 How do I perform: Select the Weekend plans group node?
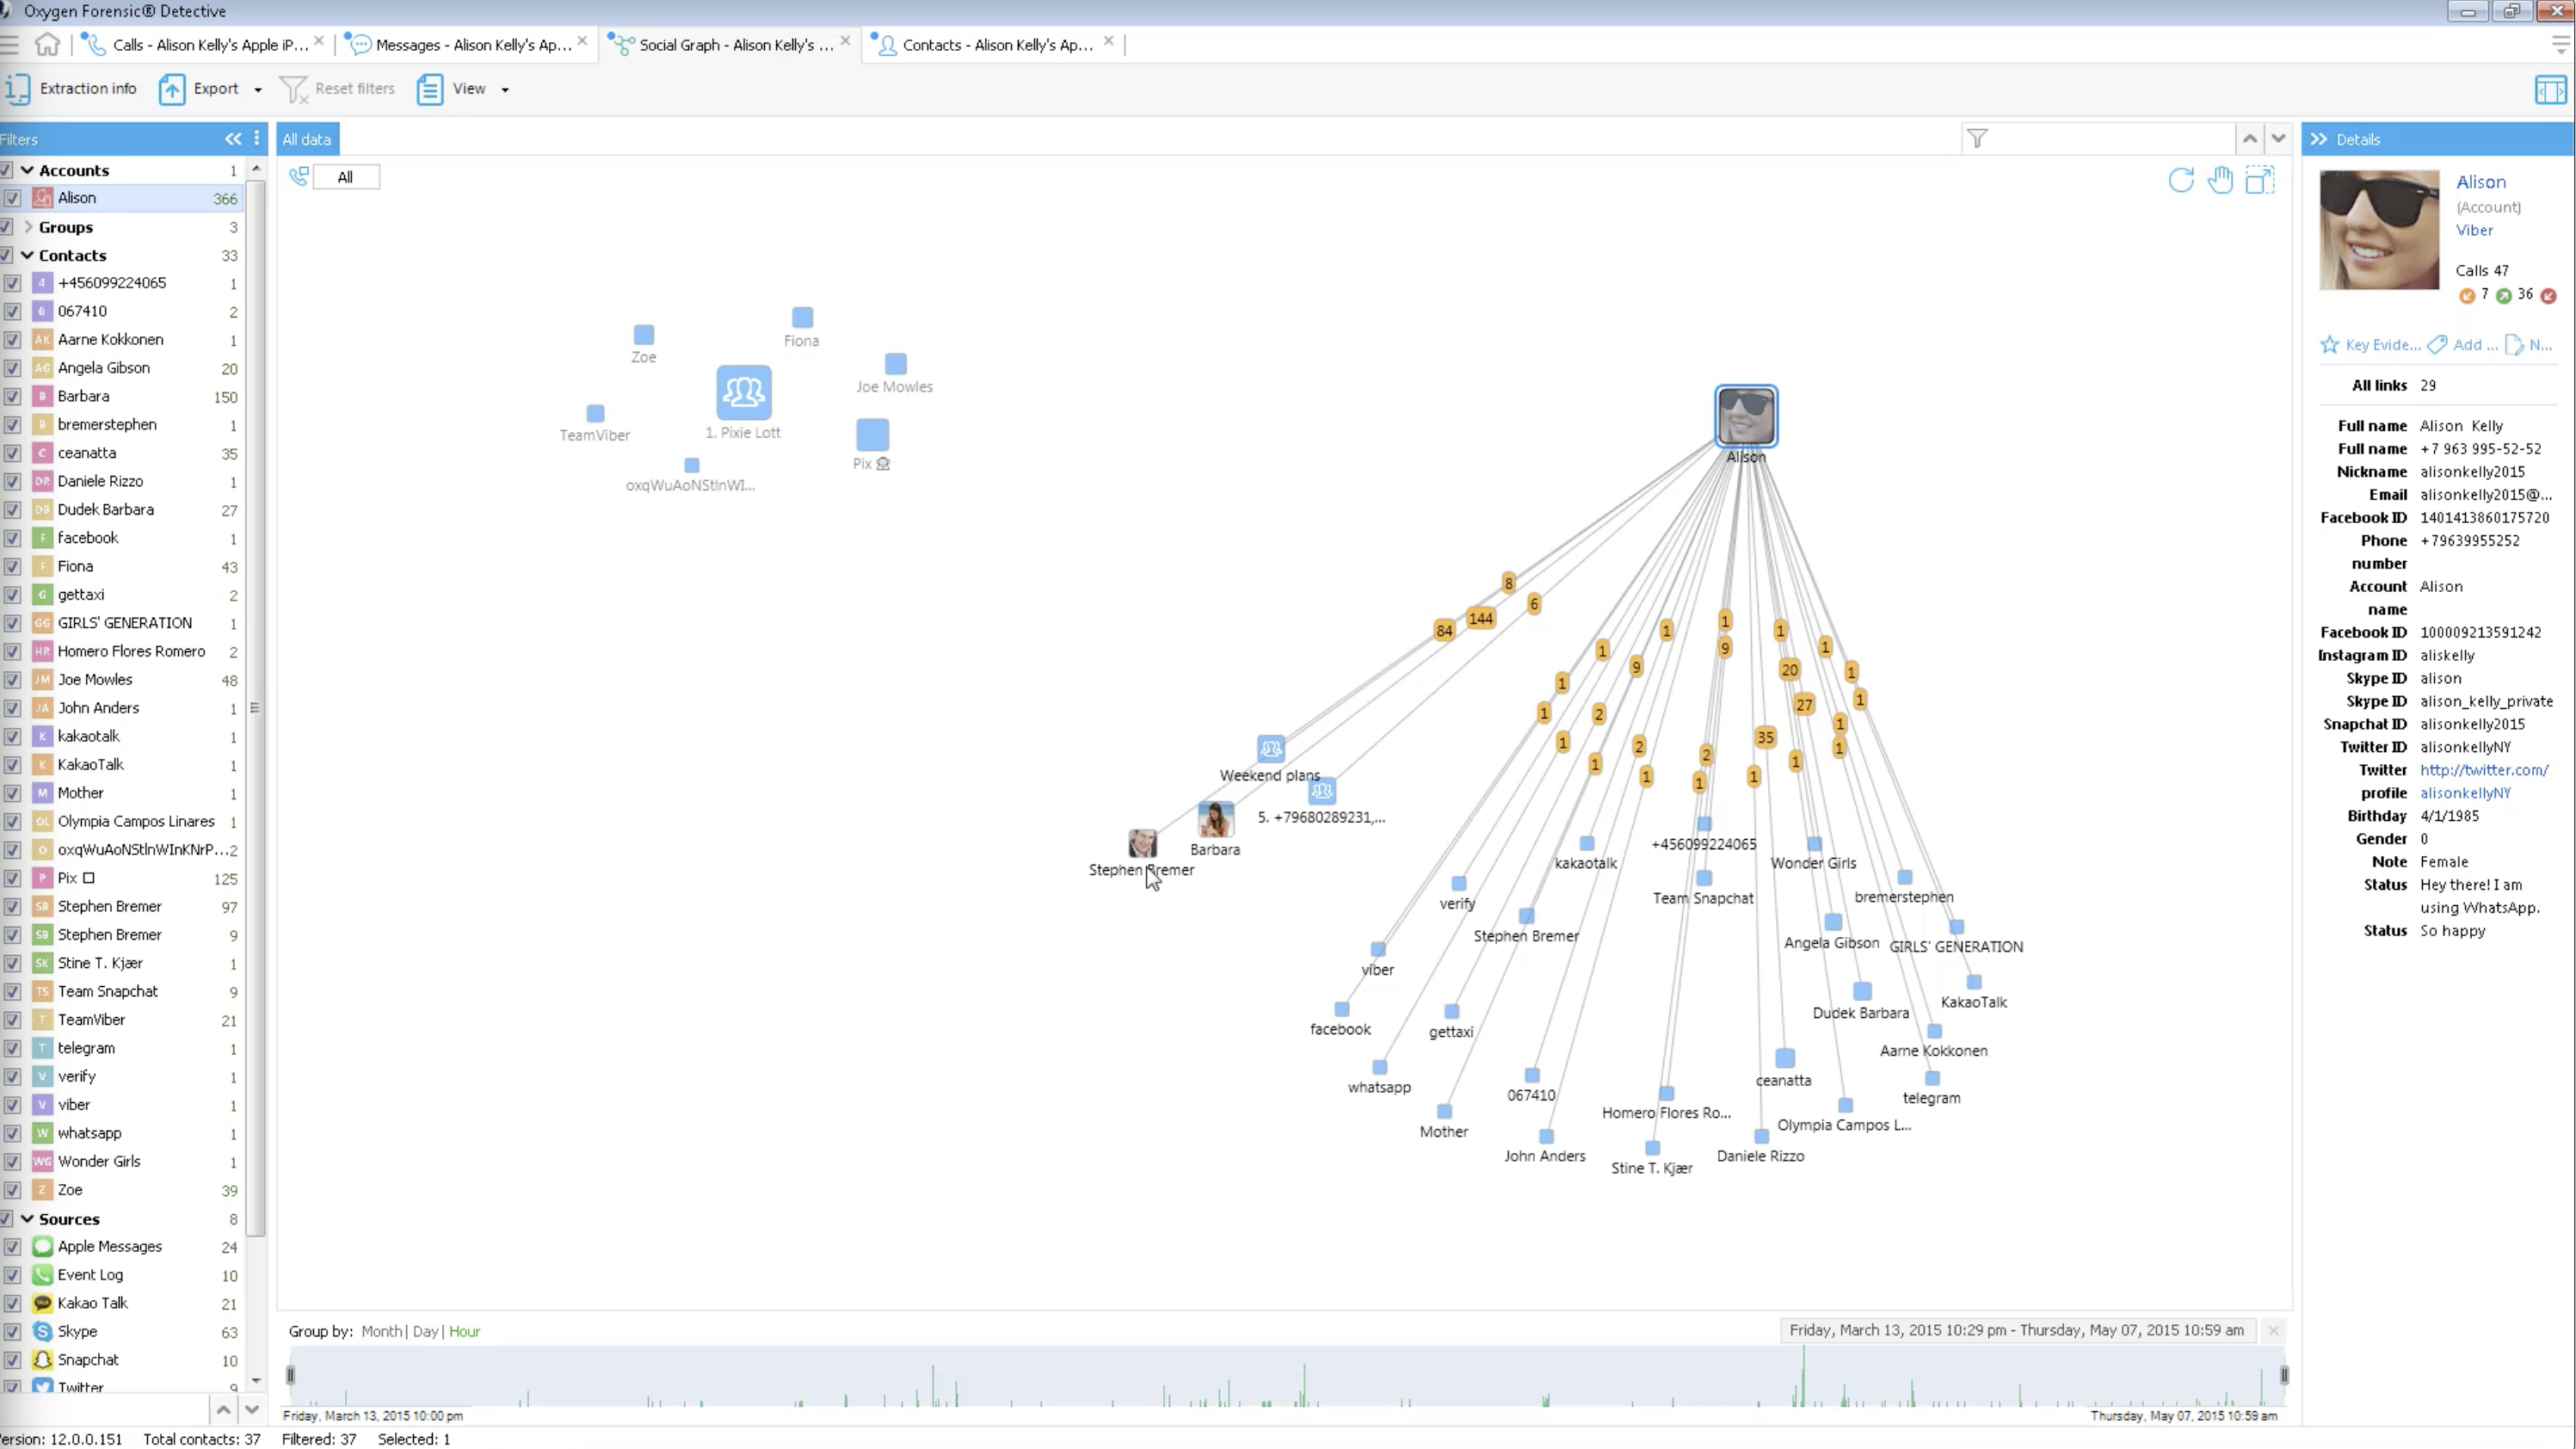click(x=1271, y=748)
